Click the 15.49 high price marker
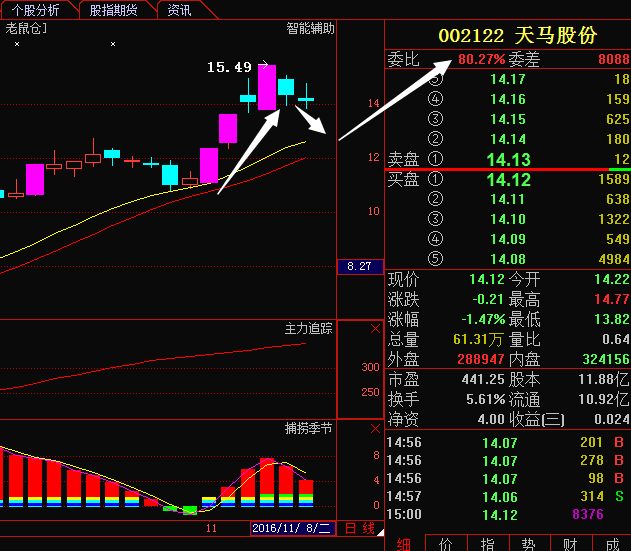 point(229,67)
